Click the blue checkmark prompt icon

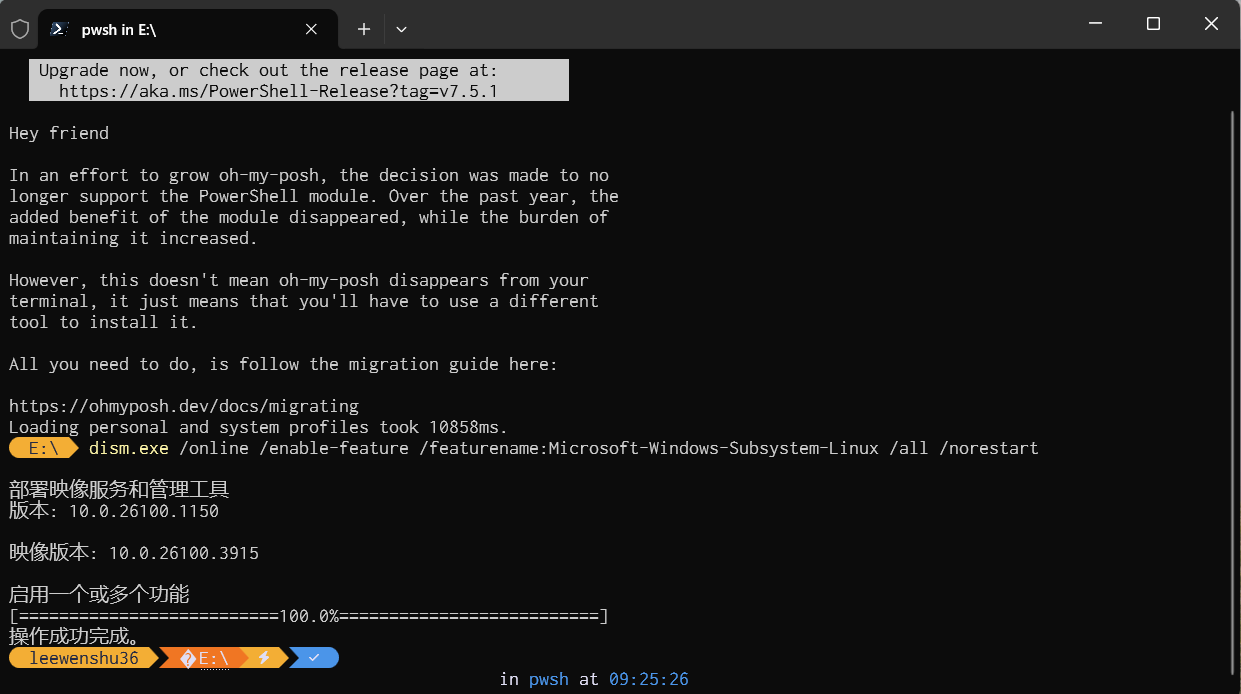[x=314, y=658]
